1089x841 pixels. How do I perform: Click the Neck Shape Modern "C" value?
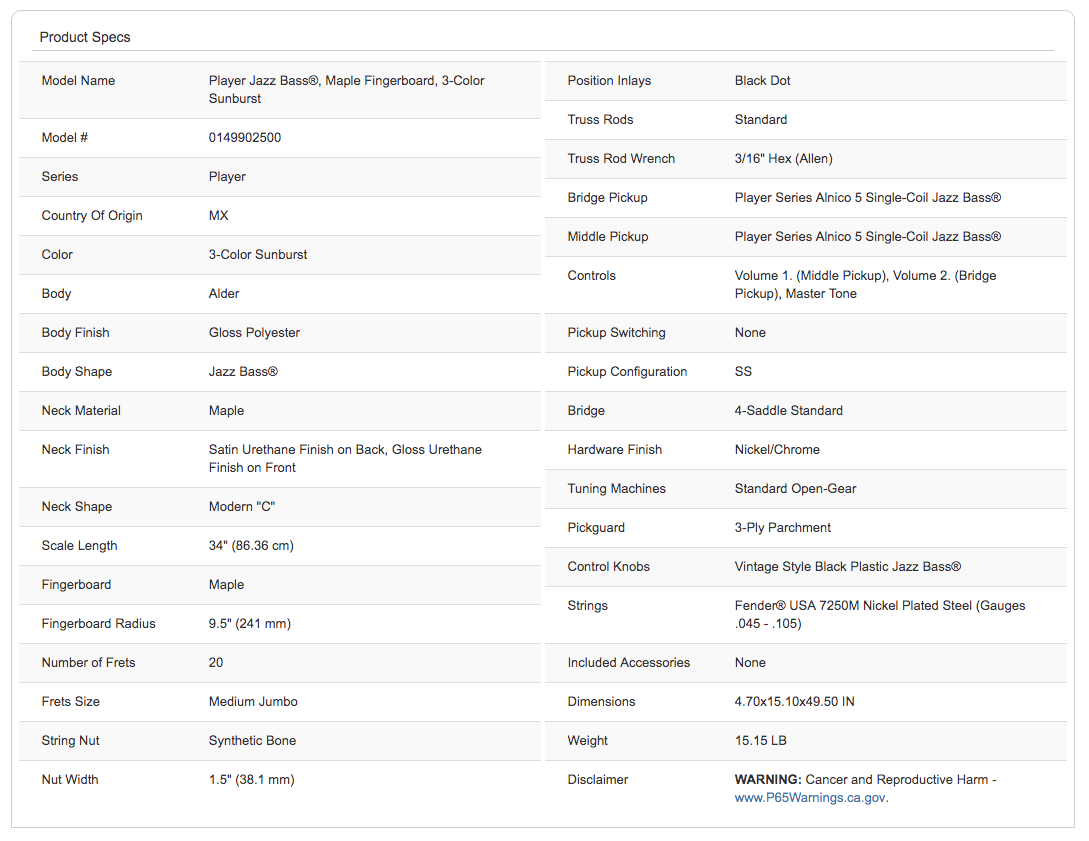(242, 506)
